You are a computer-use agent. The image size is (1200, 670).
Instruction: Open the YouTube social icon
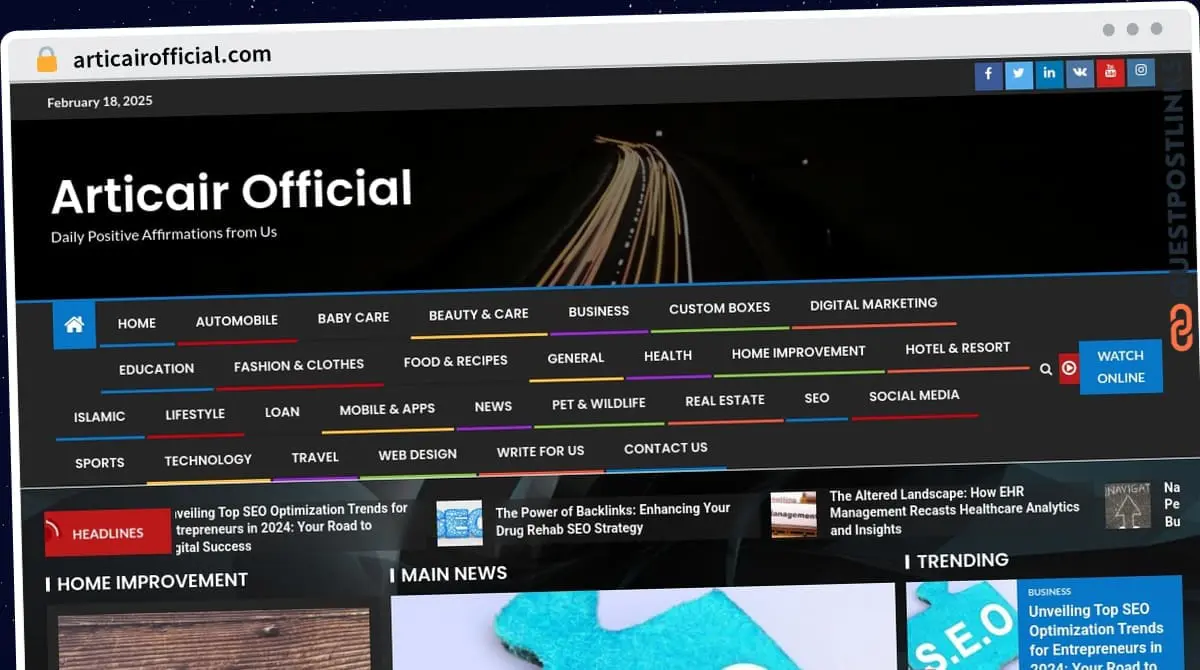point(1110,72)
